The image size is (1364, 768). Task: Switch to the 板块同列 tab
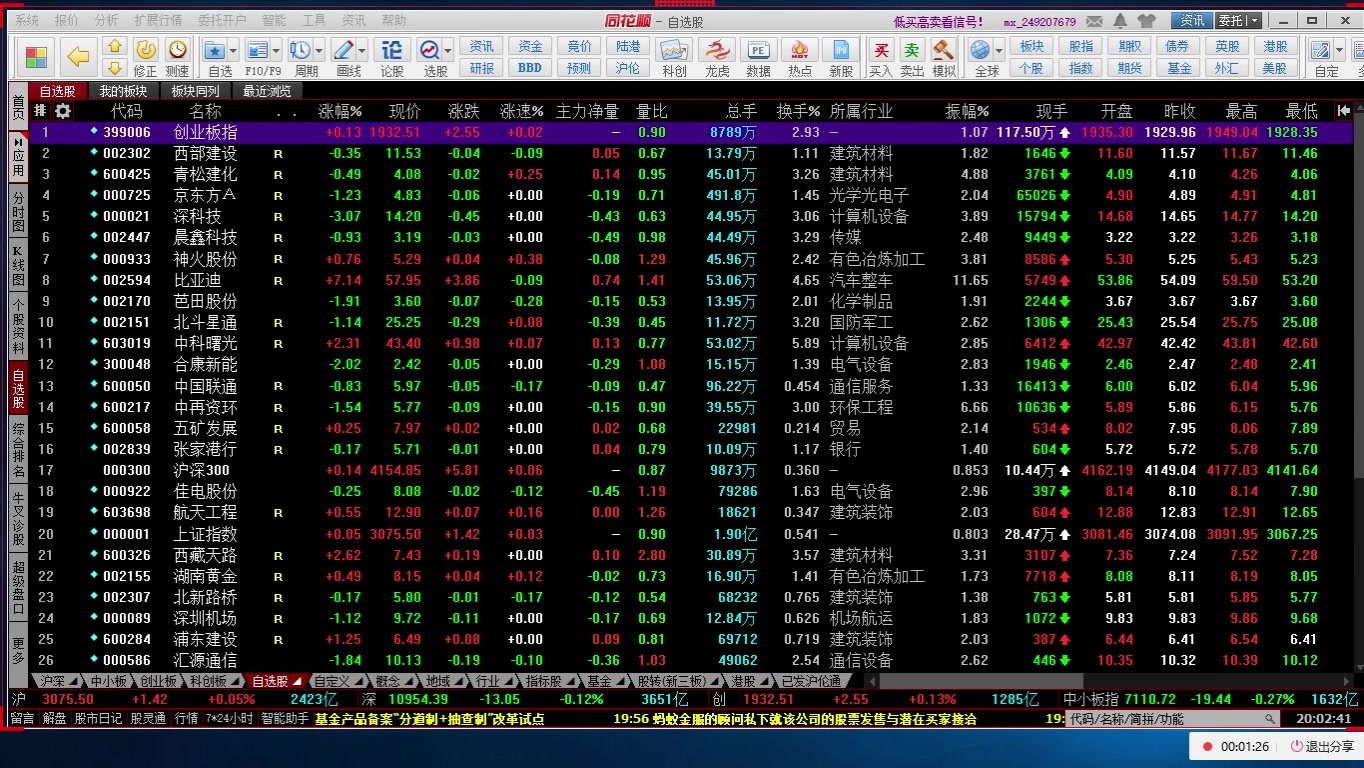pos(195,91)
